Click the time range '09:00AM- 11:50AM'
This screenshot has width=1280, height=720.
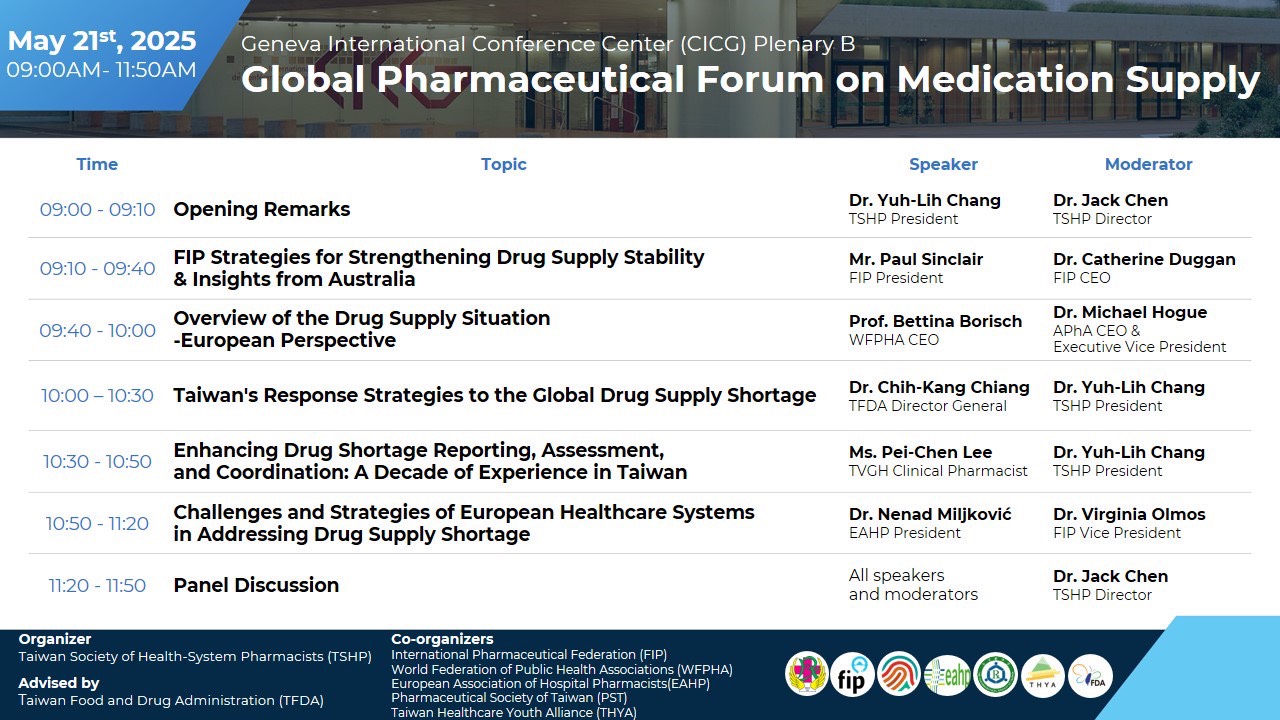101,70
